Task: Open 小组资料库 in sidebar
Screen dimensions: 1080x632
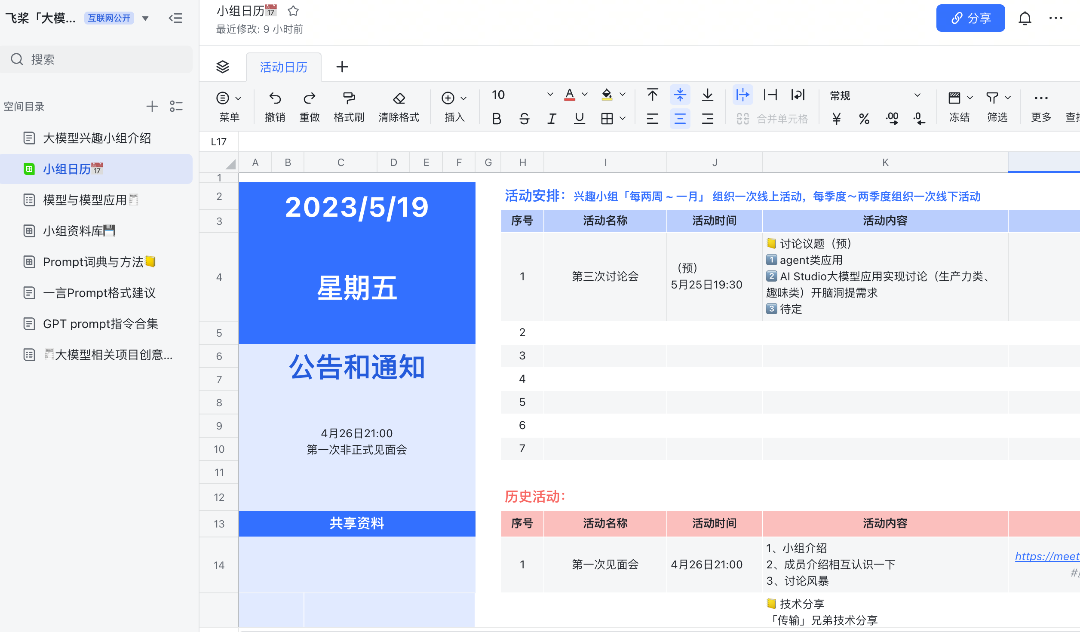Action: point(97,231)
